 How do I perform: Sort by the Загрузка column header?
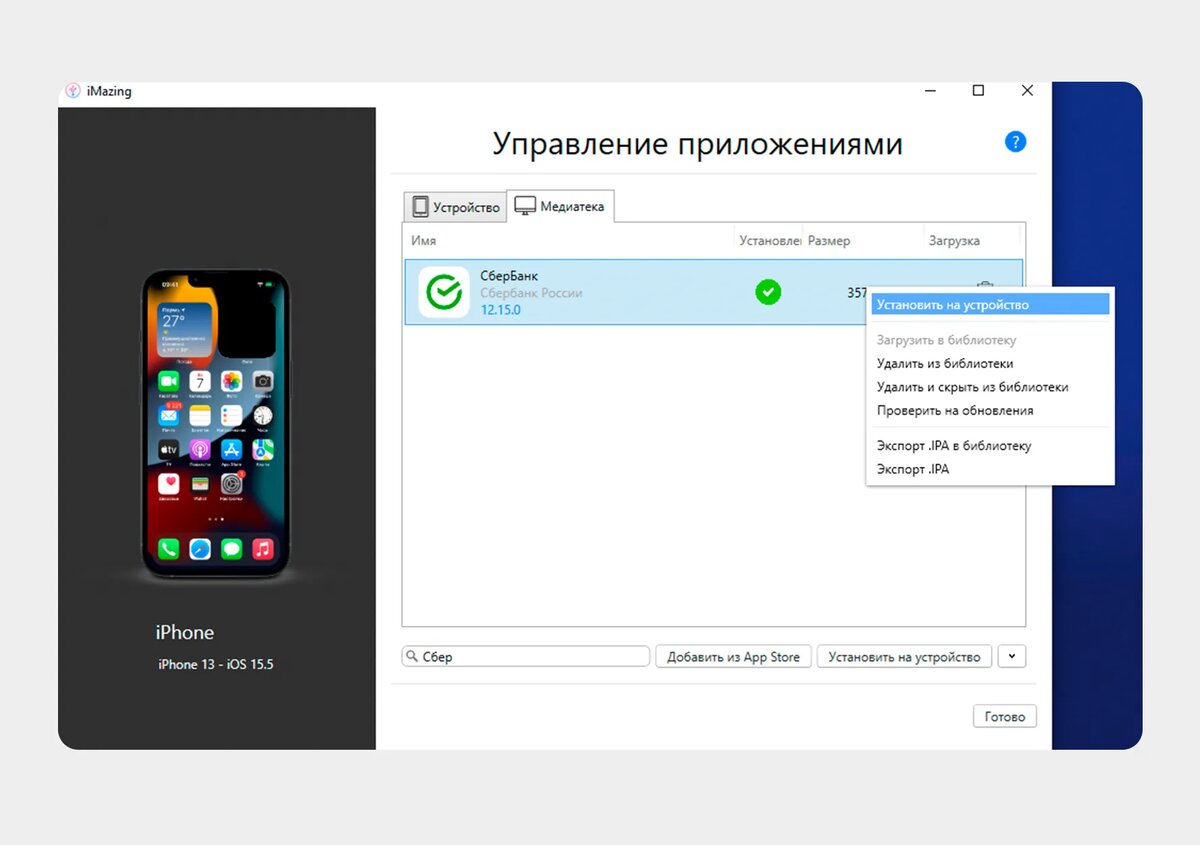pos(970,241)
